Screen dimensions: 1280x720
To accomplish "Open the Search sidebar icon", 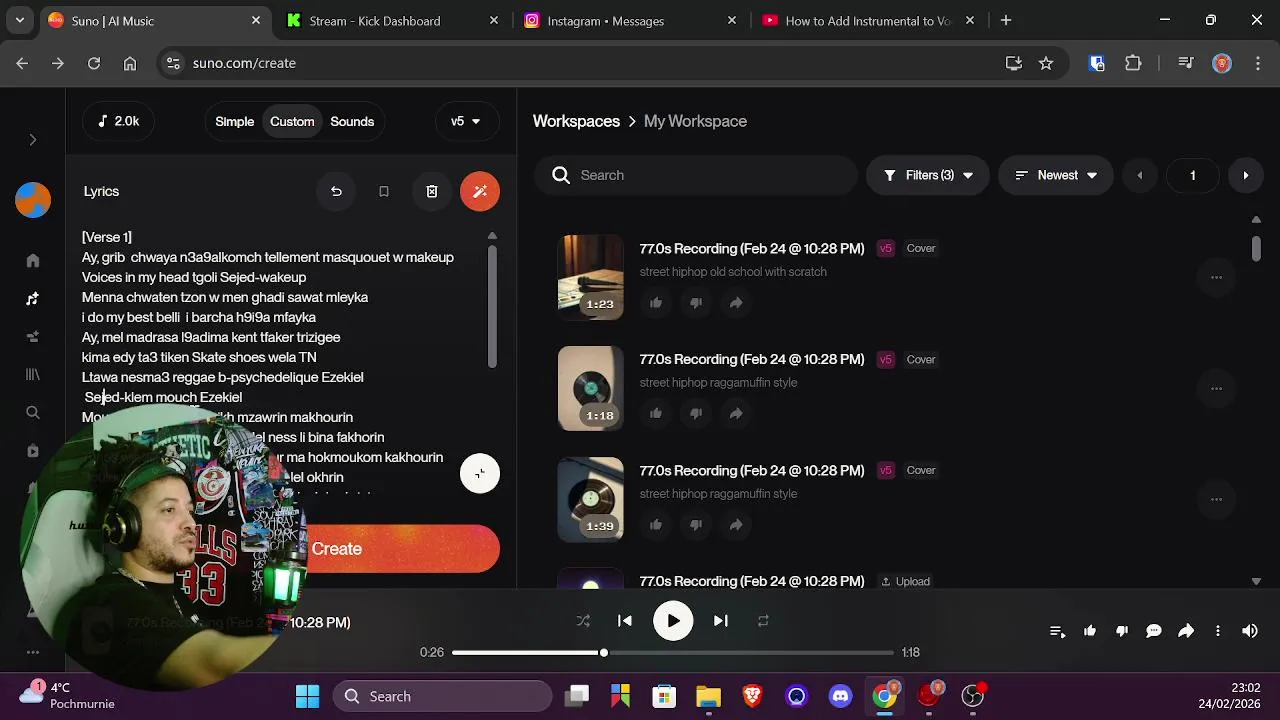I will [x=33, y=412].
